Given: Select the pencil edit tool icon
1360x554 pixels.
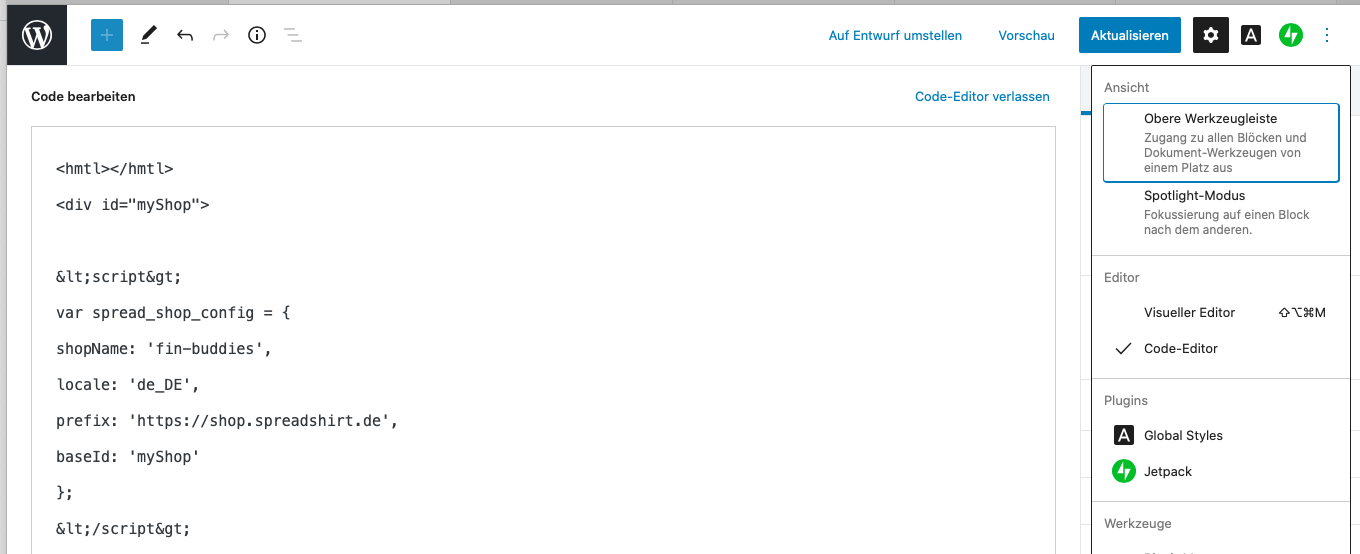Looking at the screenshot, I should [148, 35].
